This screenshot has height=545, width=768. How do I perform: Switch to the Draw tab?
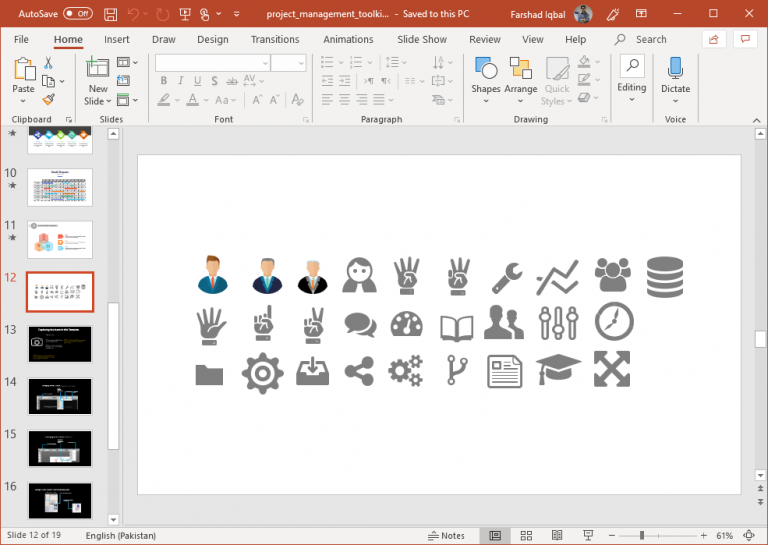click(164, 39)
